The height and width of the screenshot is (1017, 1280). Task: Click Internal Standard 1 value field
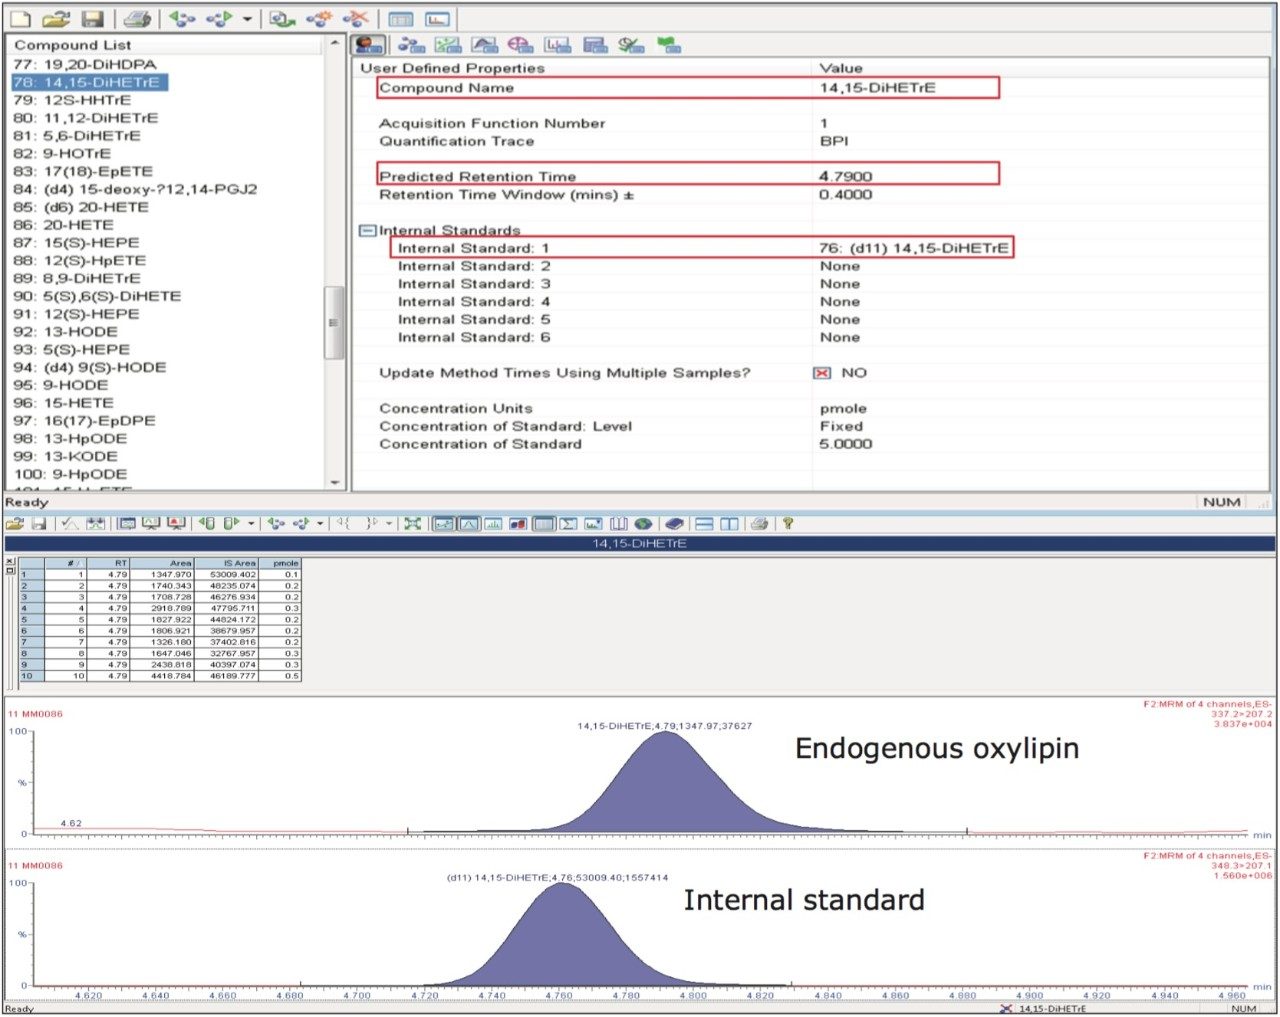pos(913,248)
